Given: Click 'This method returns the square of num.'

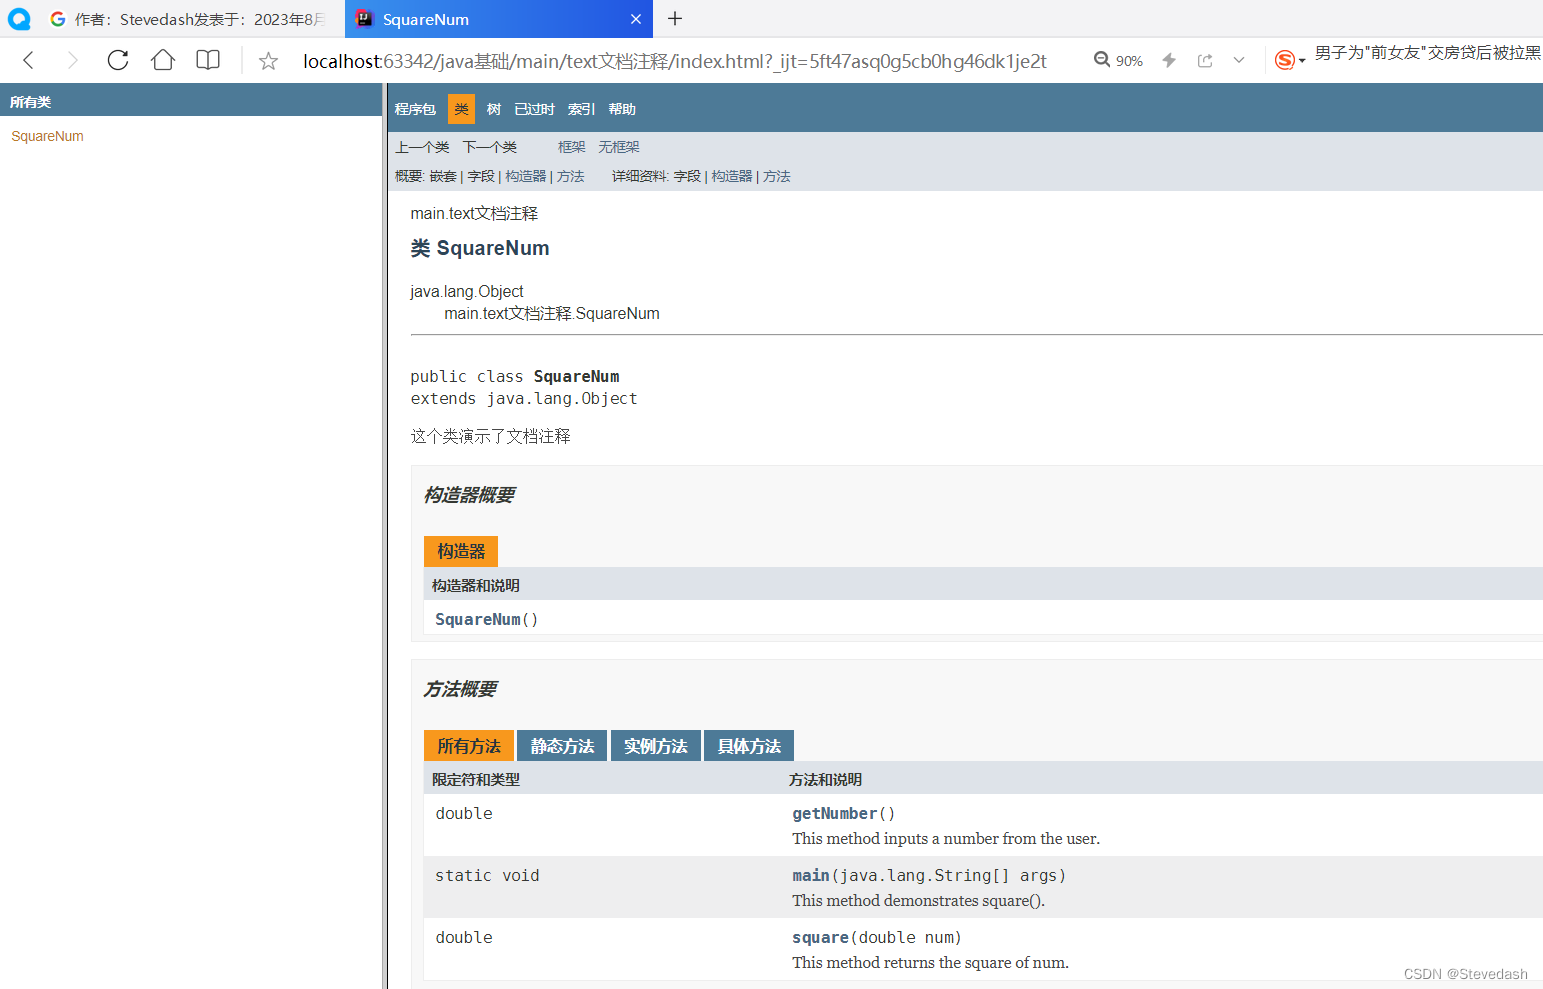Looking at the screenshot, I should 930,962.
